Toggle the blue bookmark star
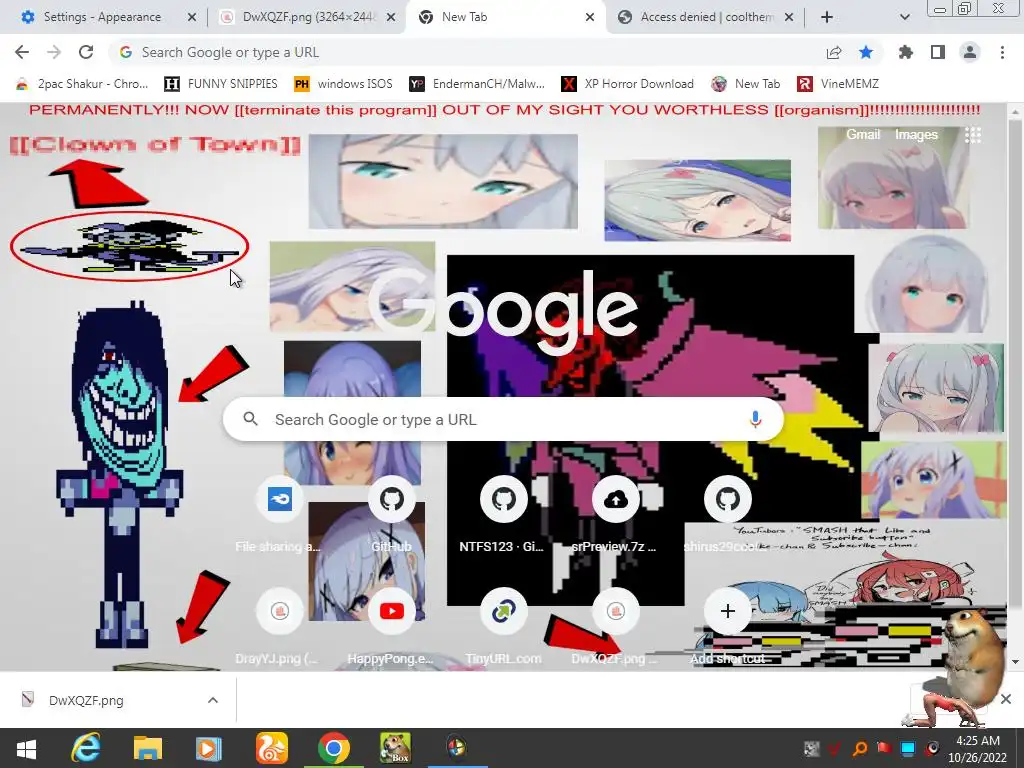Screen dimensions: 1024x768 [x=866, y=52]
